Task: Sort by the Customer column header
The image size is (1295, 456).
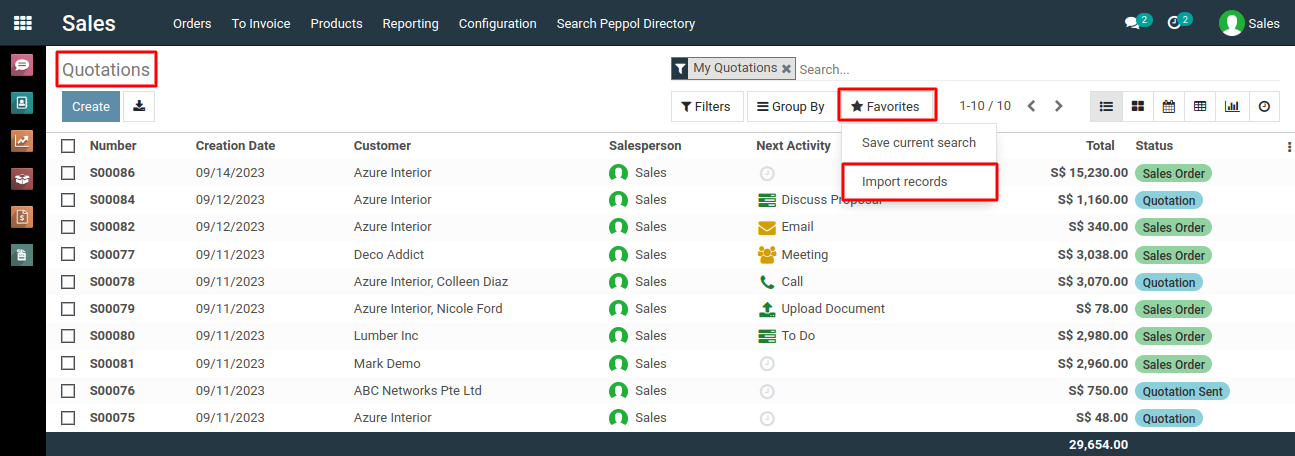Action: 382,146
